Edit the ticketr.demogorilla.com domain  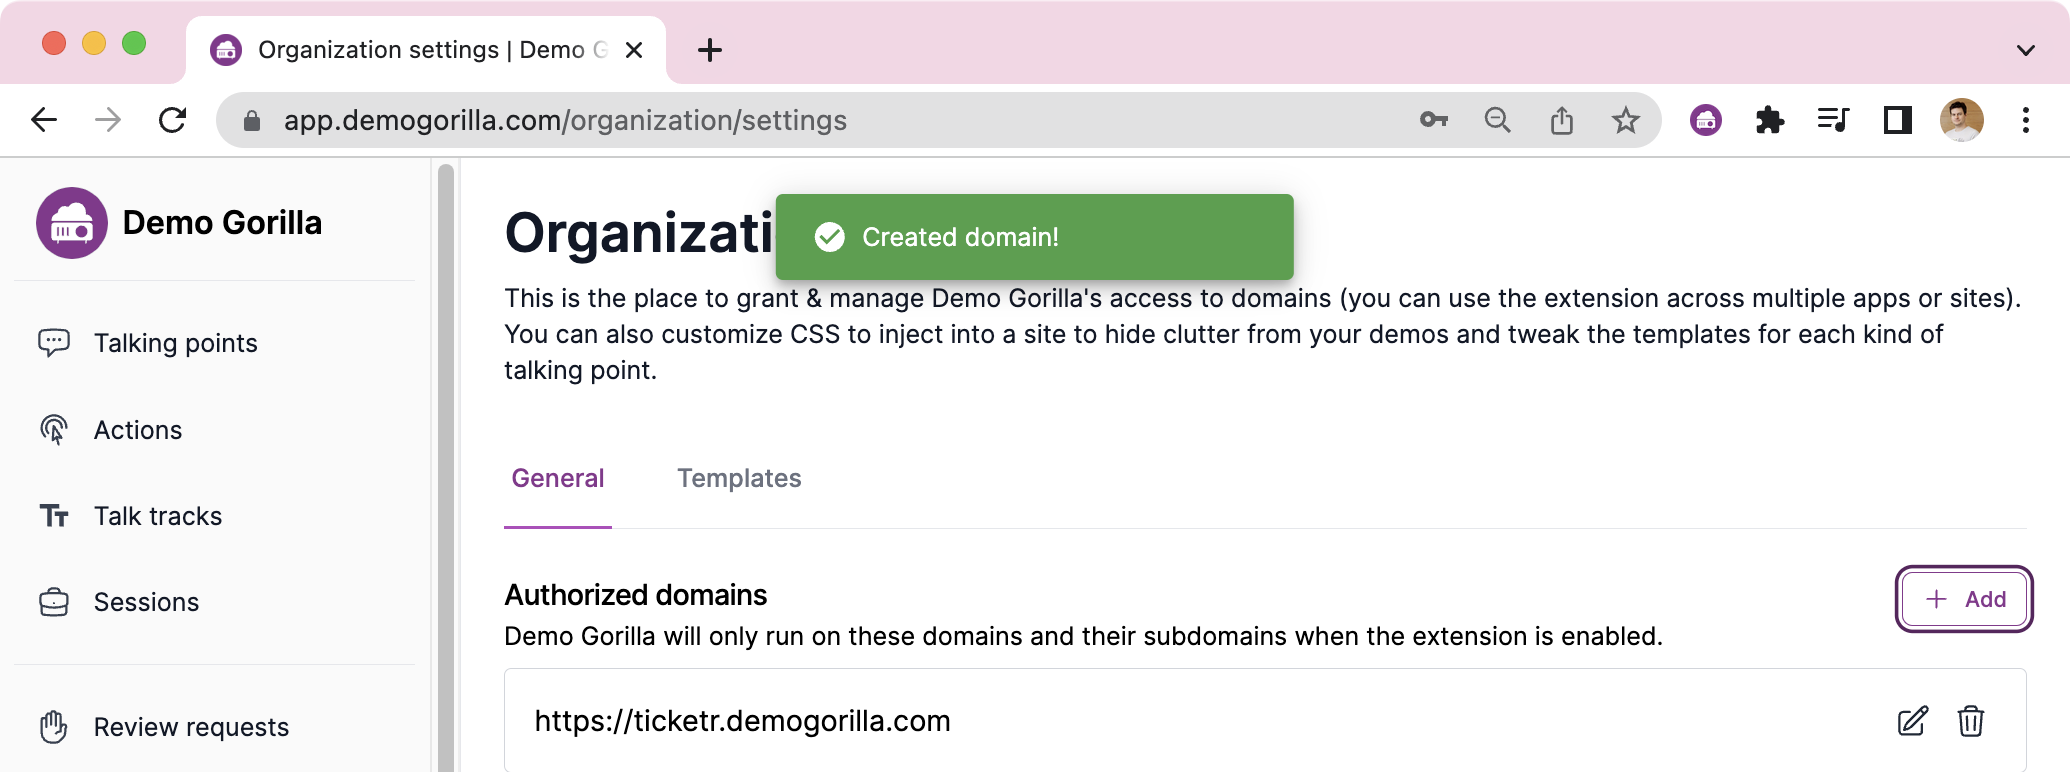point(1912,721)
